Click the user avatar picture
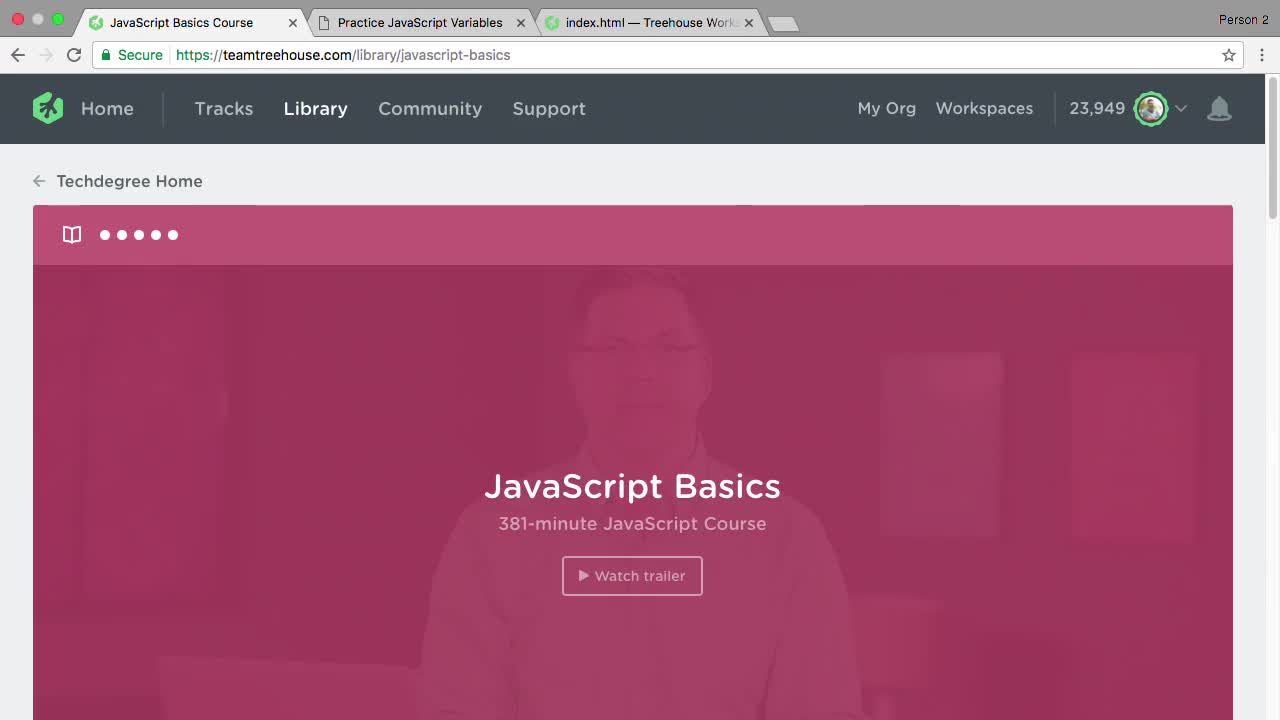Image resolution: width=1280 pixels, height=720 pixels. coord(1151,109)
